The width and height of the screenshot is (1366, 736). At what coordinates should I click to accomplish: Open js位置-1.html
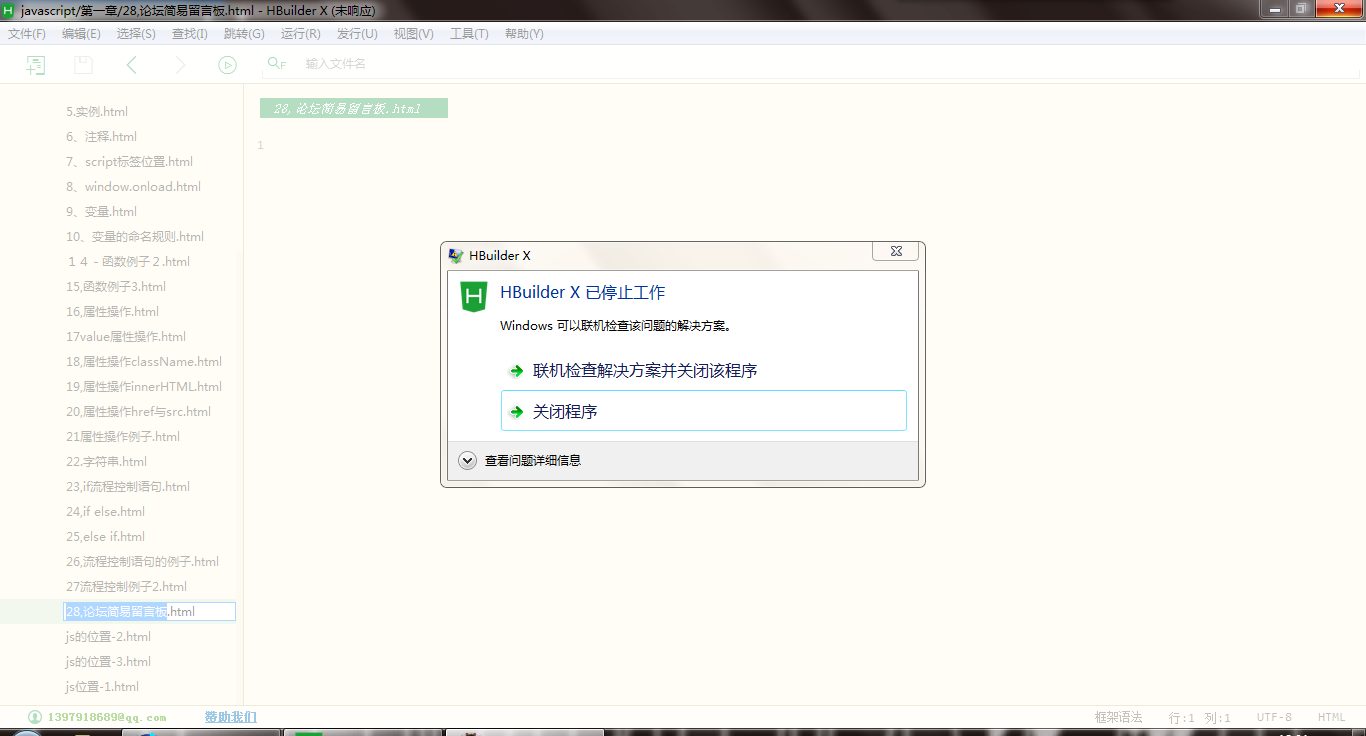102,687
